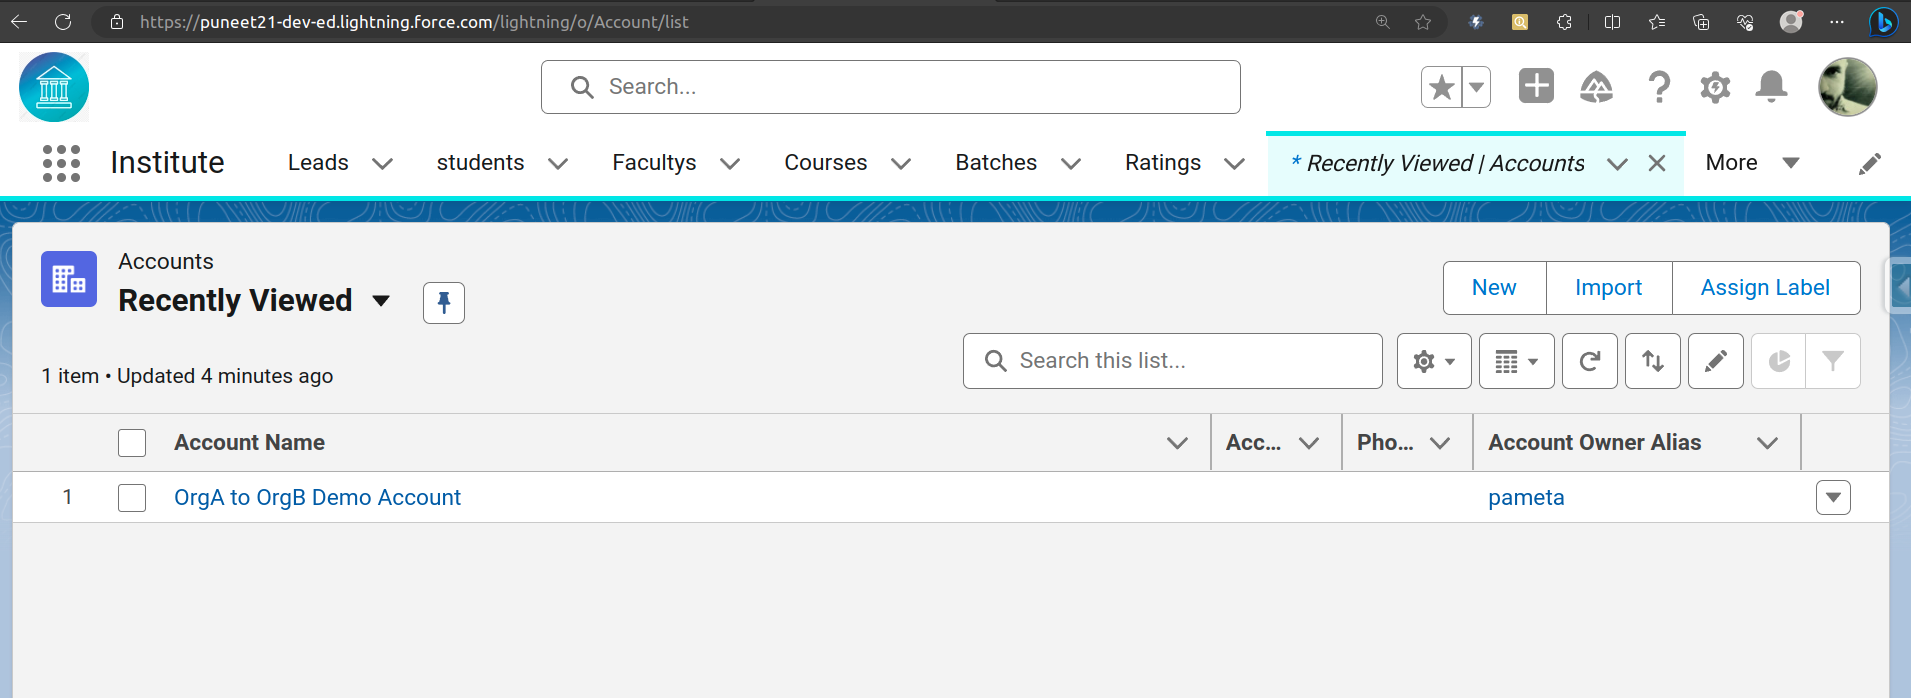This screenshot has height=698, width=1911.
Task: Open the Courses tab
Action: [x=825, y=163]
